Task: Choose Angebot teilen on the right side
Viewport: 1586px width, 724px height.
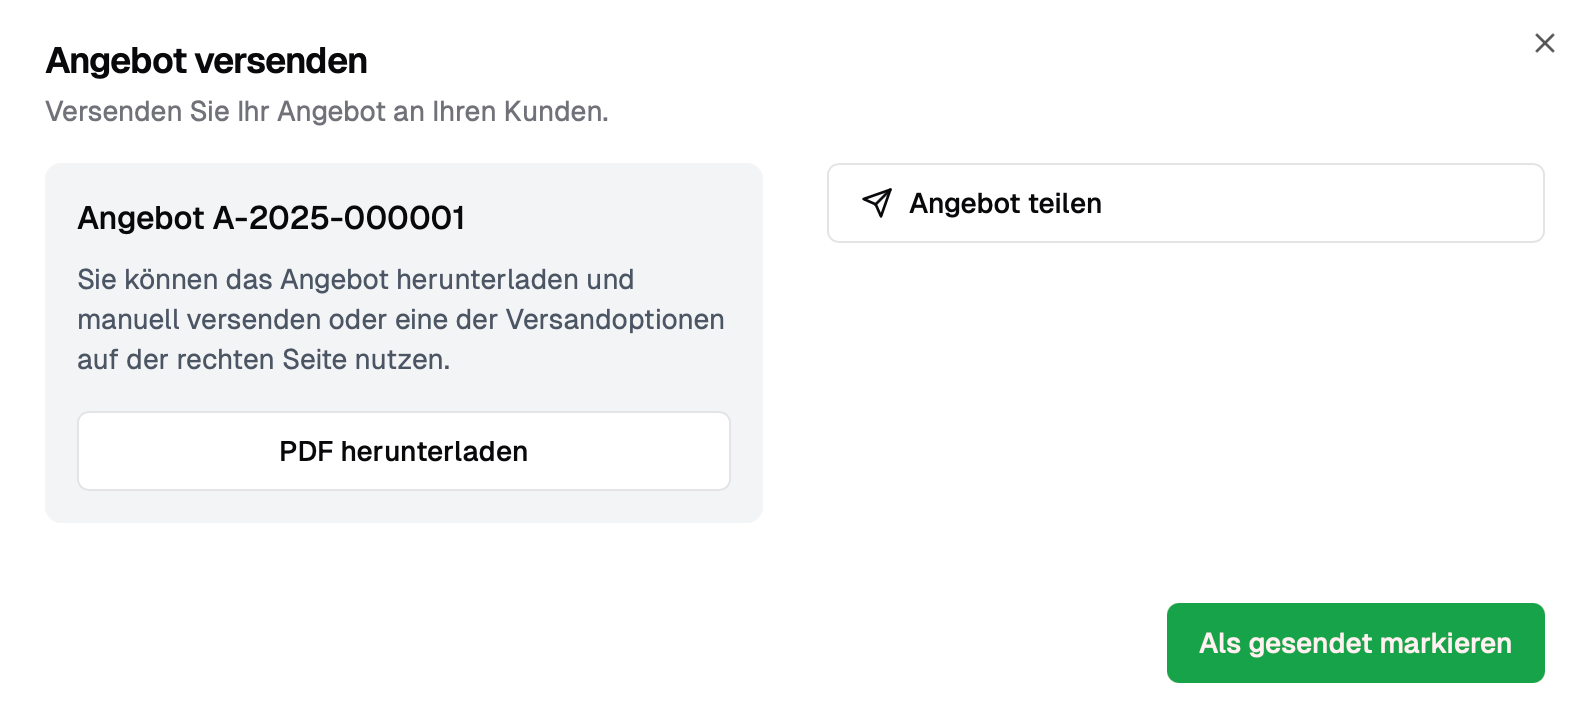Action: tap(1185, 203)
